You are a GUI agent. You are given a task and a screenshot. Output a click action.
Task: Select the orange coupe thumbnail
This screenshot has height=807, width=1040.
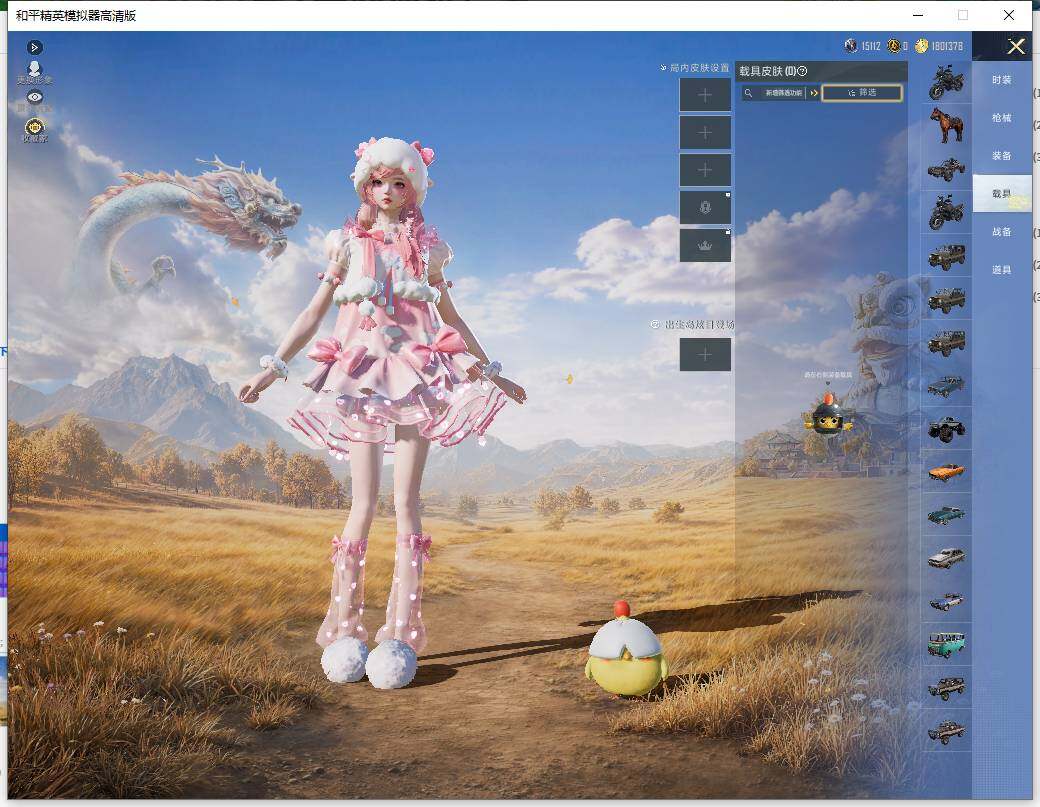tap(946, 472)
